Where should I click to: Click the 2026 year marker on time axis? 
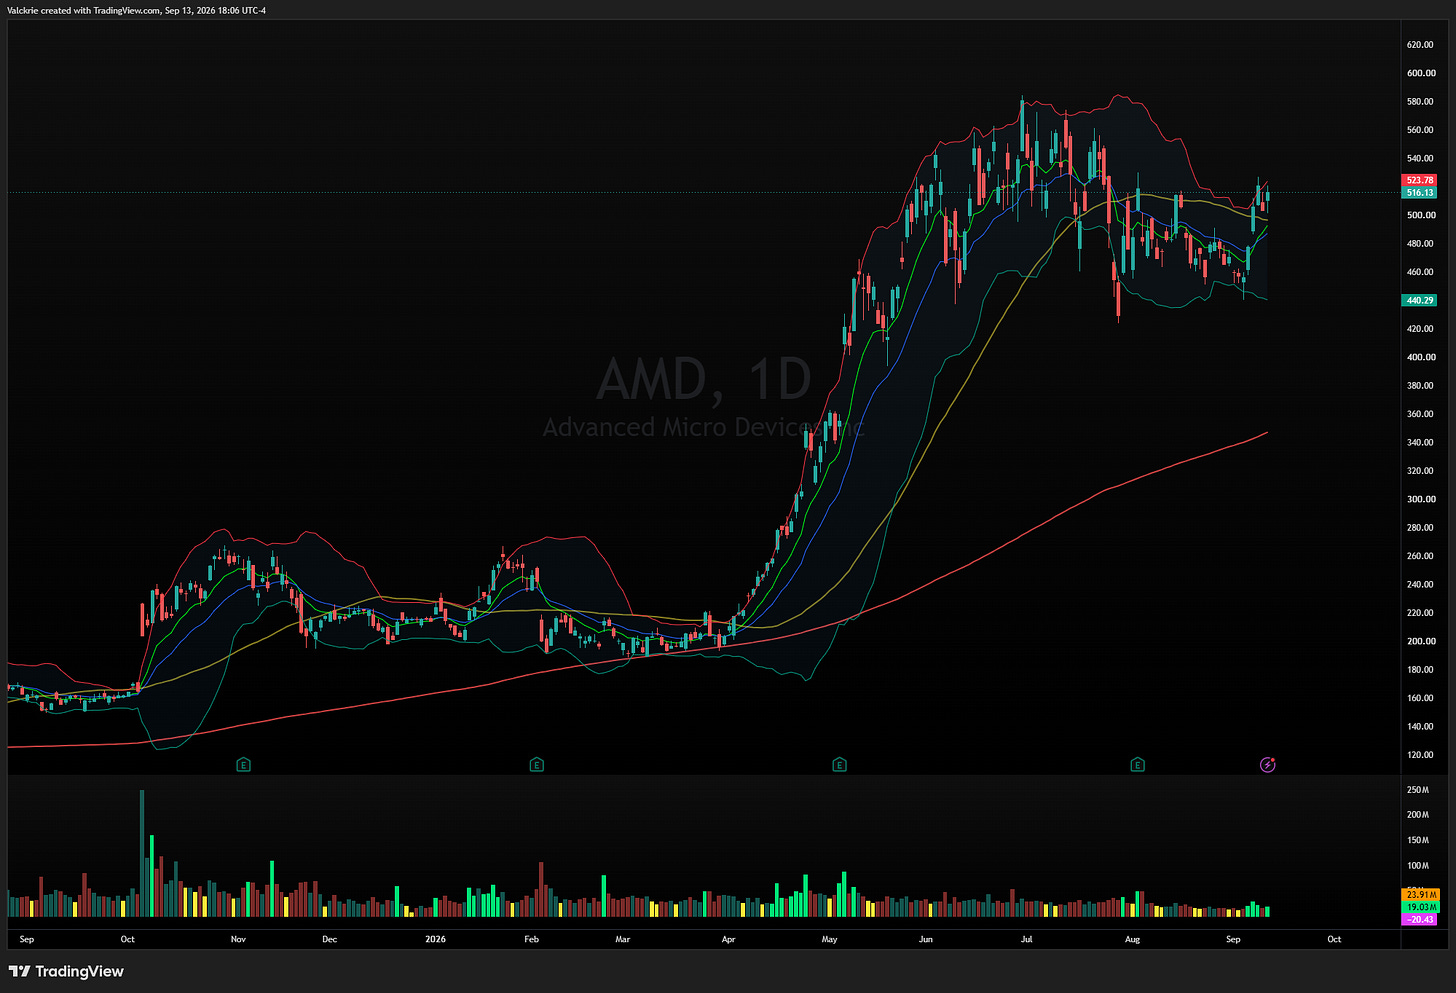(x=435, y=939)
